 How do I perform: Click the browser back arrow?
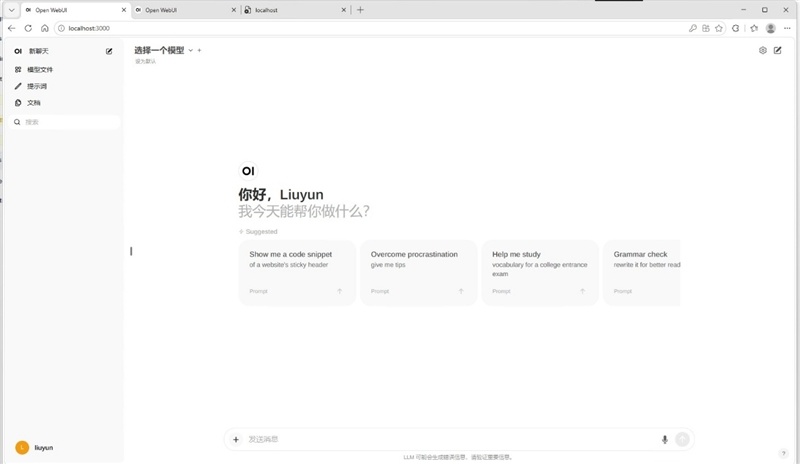click(x=12, y=28)
